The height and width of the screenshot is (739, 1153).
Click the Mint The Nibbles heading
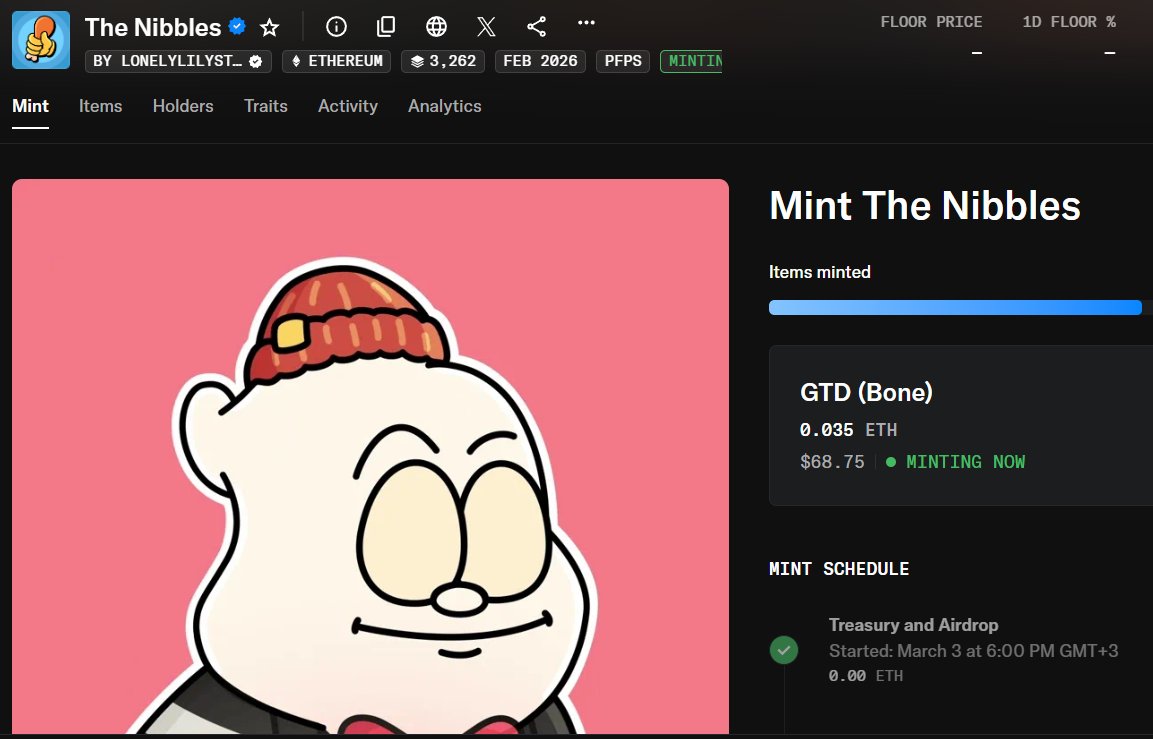(x=925, y=205)
